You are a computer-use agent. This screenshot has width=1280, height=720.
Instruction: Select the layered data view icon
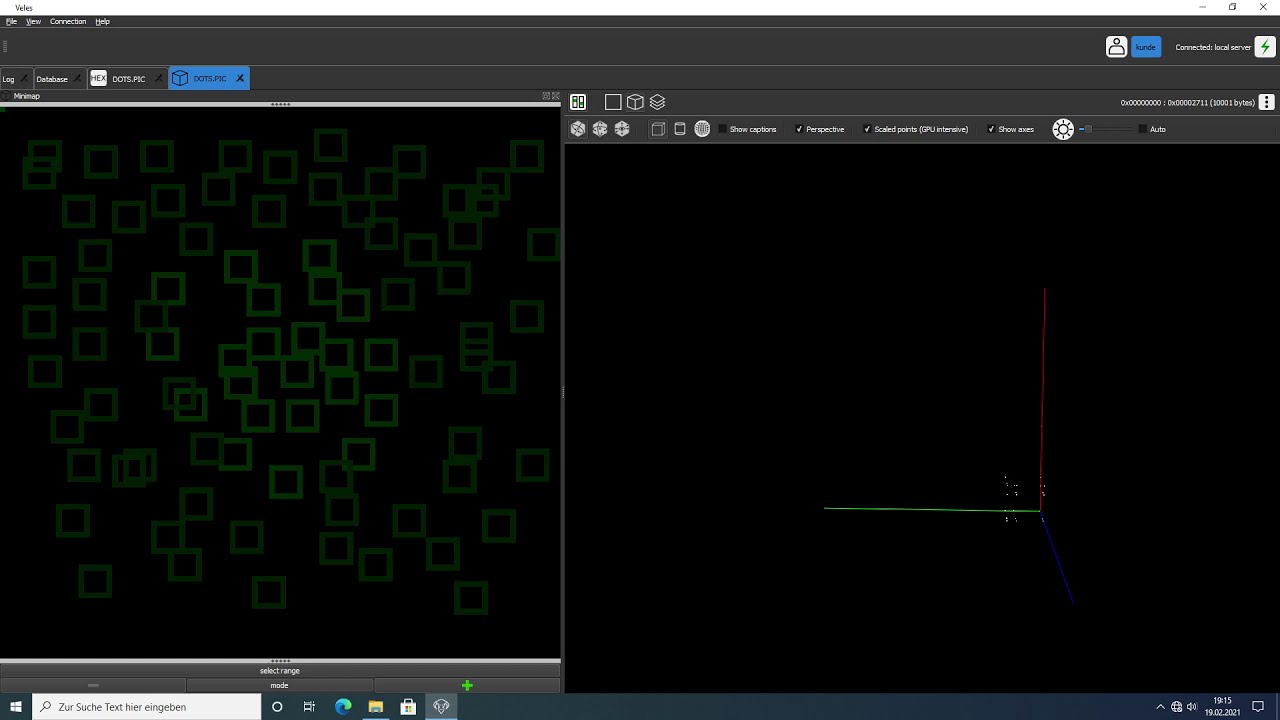click(x=657, y=102)
